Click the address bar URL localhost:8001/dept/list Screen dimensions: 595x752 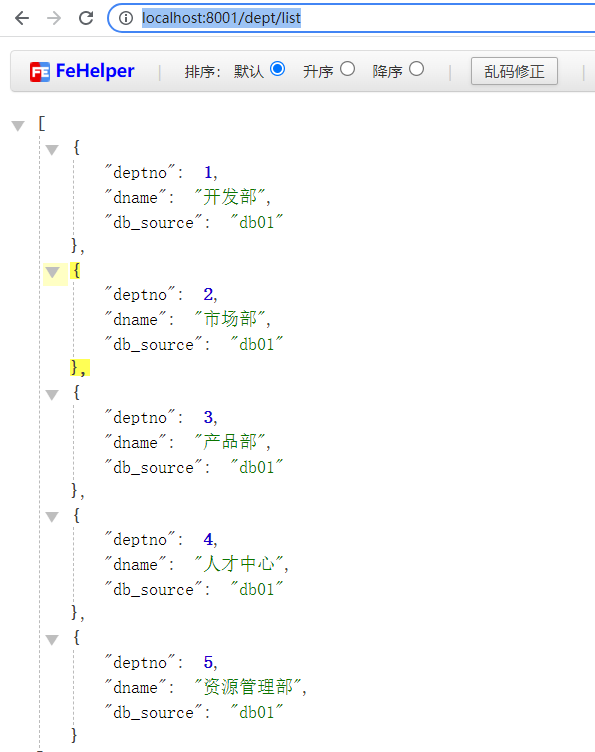[221, 18]
